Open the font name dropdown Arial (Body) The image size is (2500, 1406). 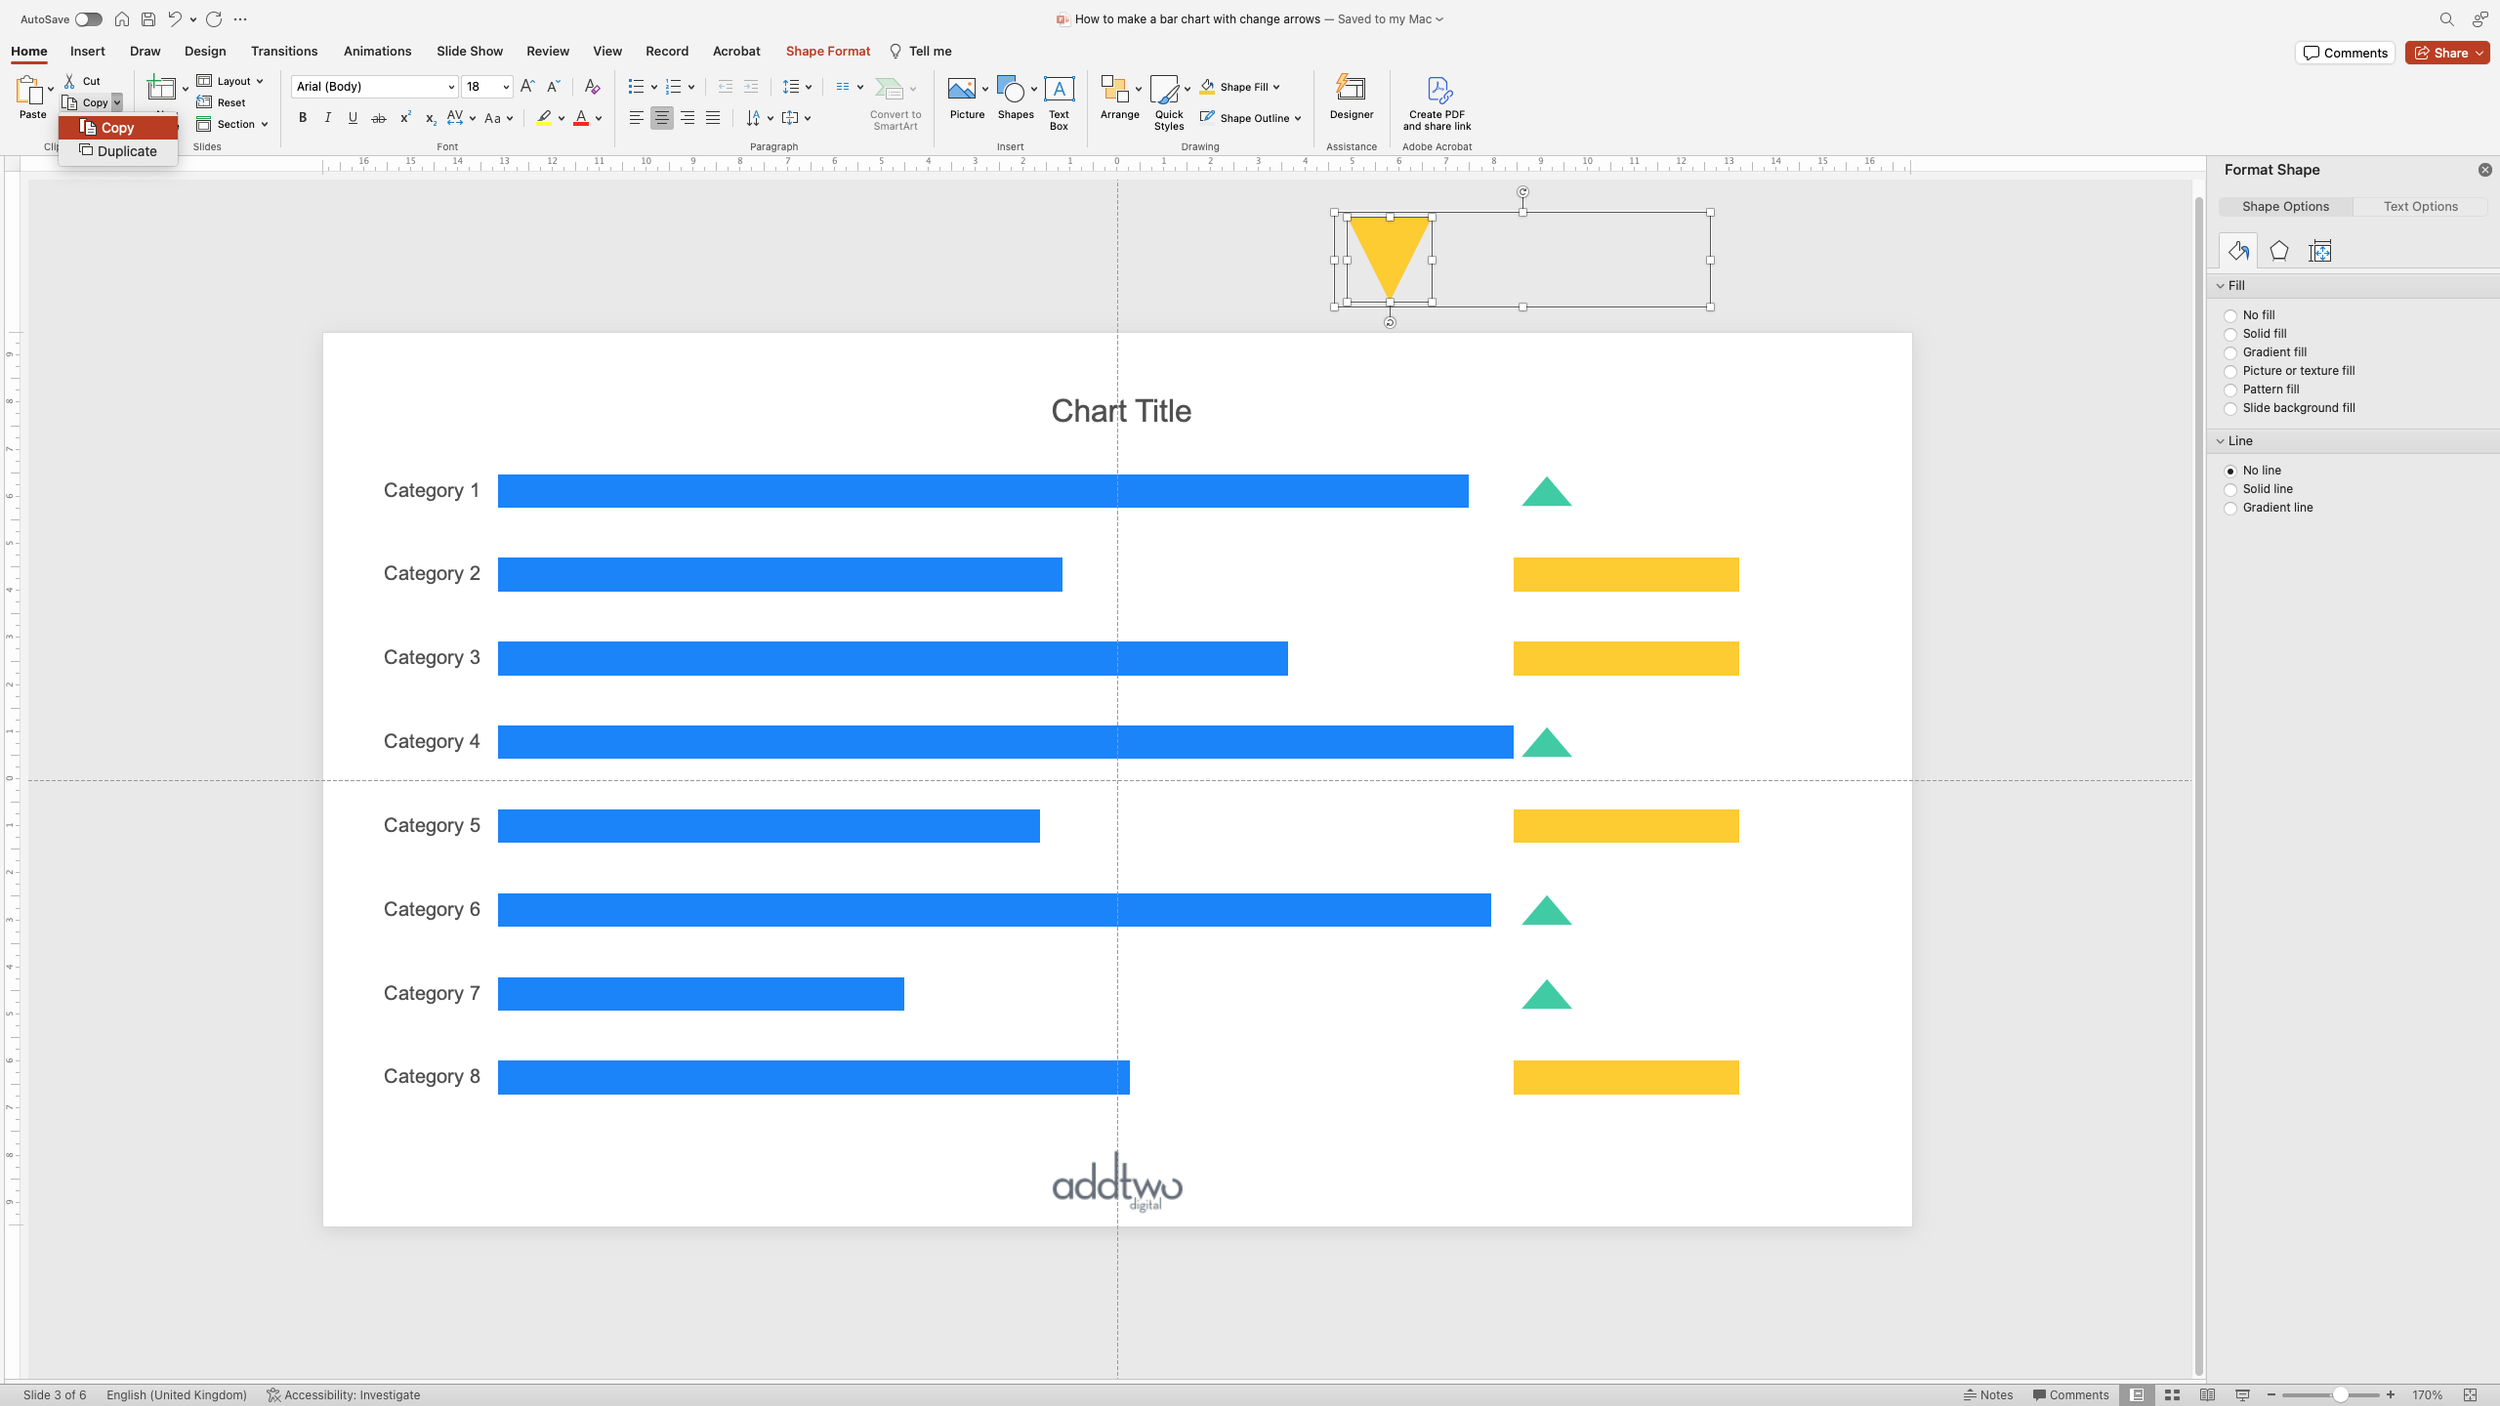[x=450, y=87]
